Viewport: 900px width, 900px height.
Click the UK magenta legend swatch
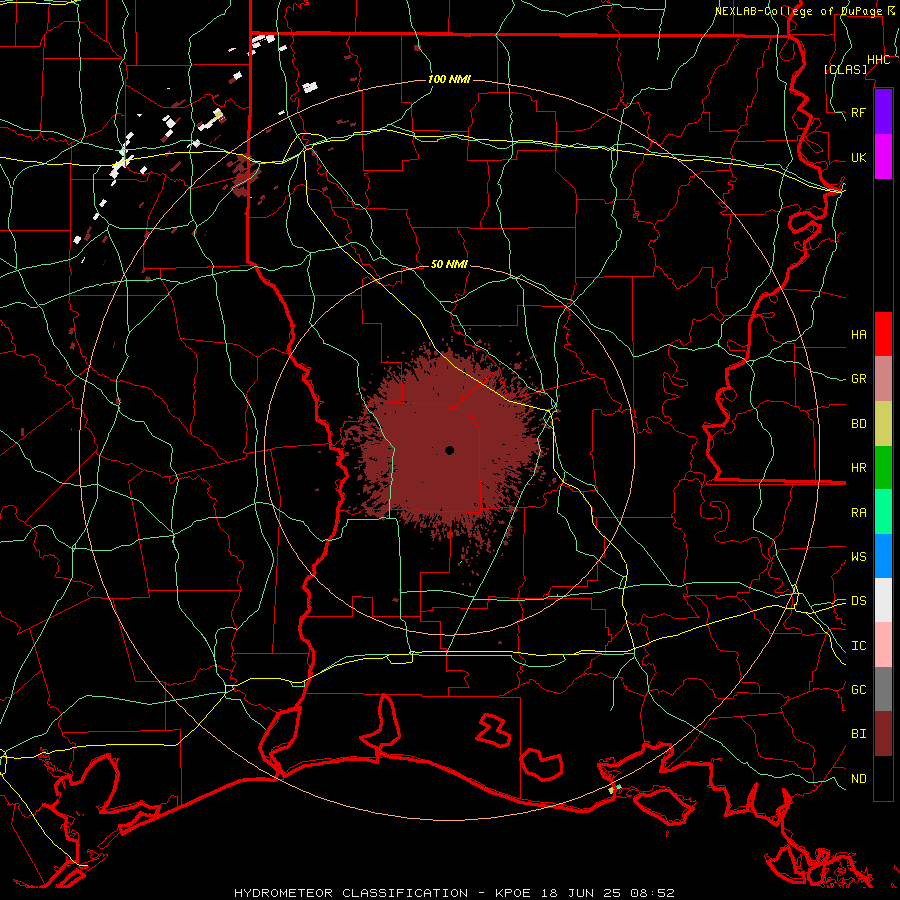pyautogui.click(x=883, y=157)
